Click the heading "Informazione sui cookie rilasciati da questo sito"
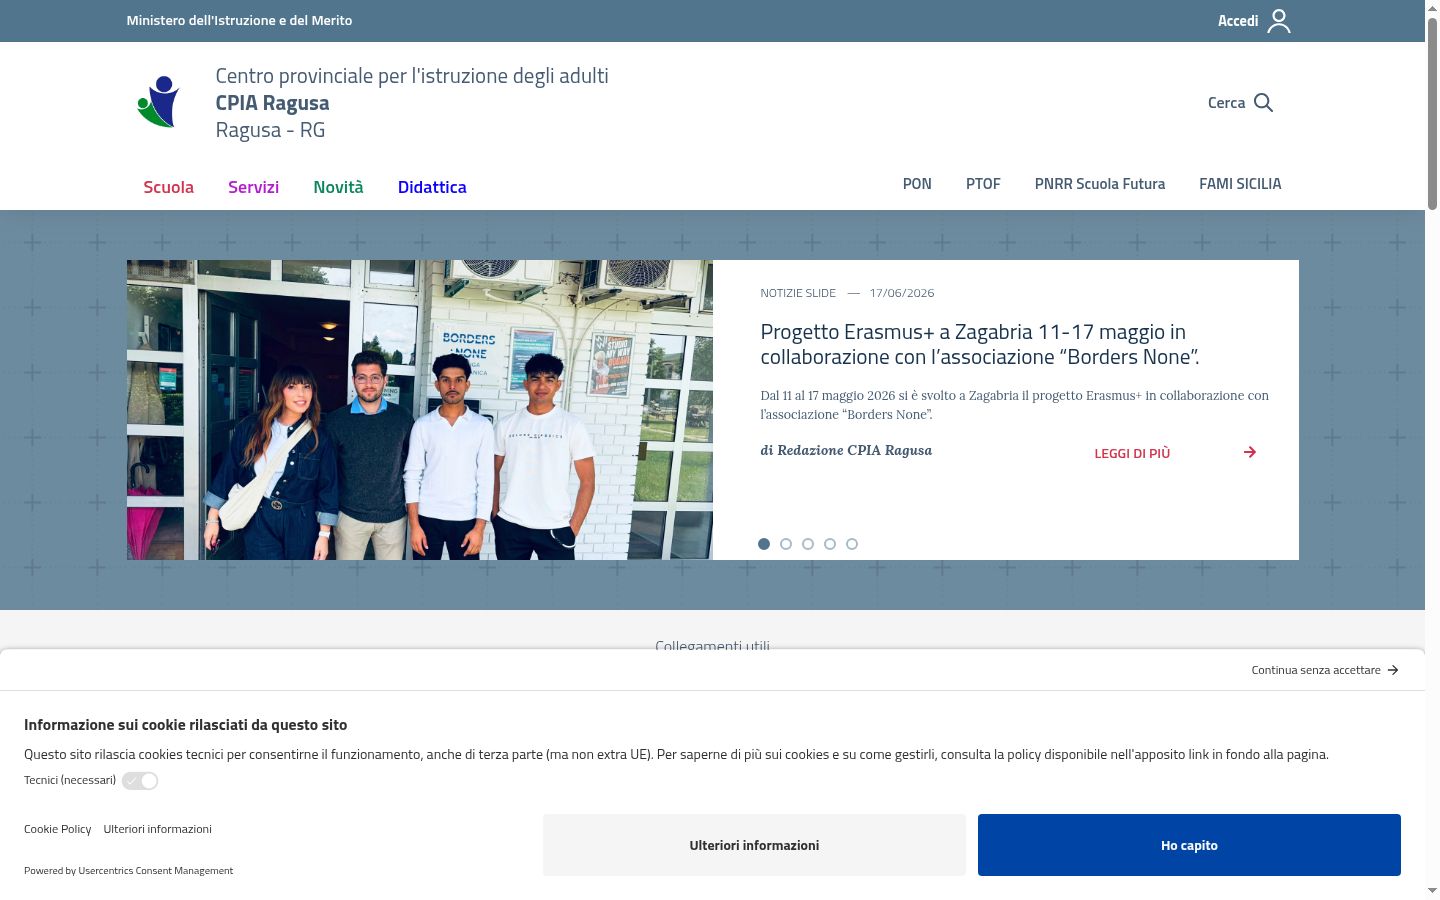The width and height of the screenshot is (1440, 900). click(186, 725)
